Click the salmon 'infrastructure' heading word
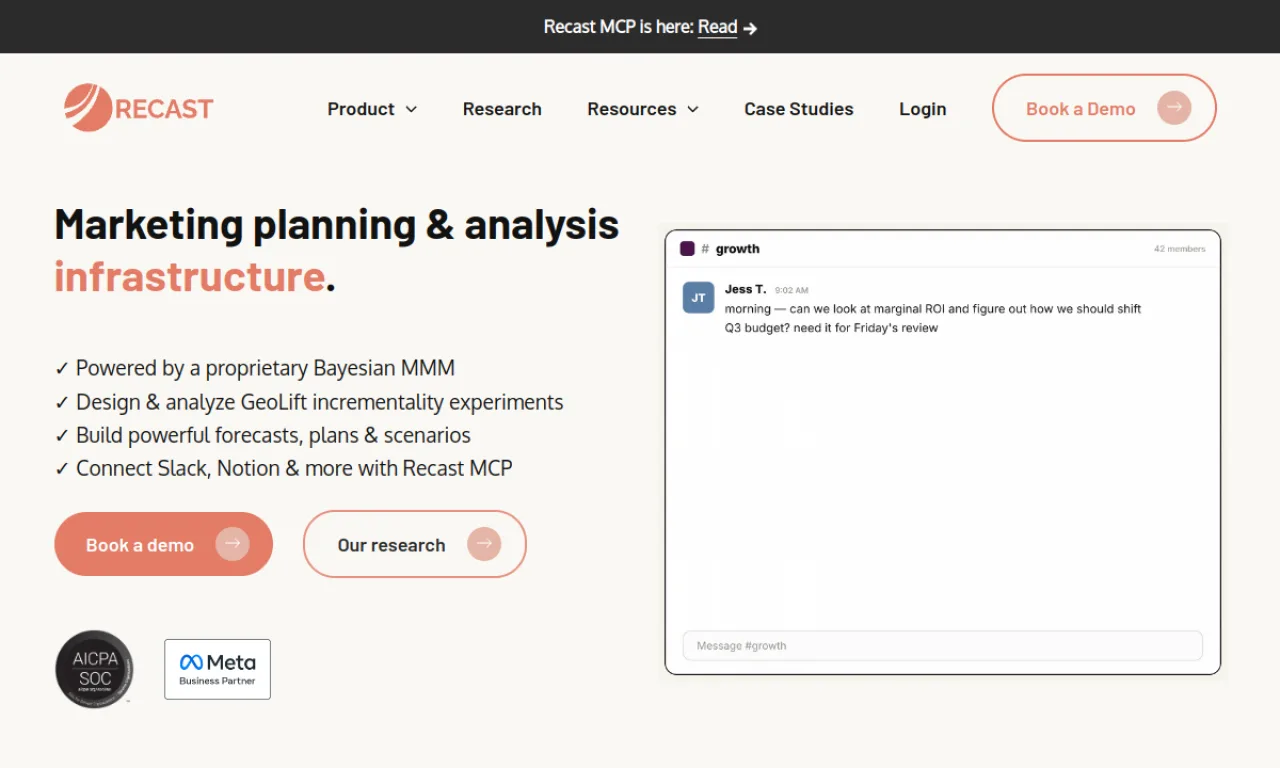This screenshot has height=768, width=1280. coord(190,277)
